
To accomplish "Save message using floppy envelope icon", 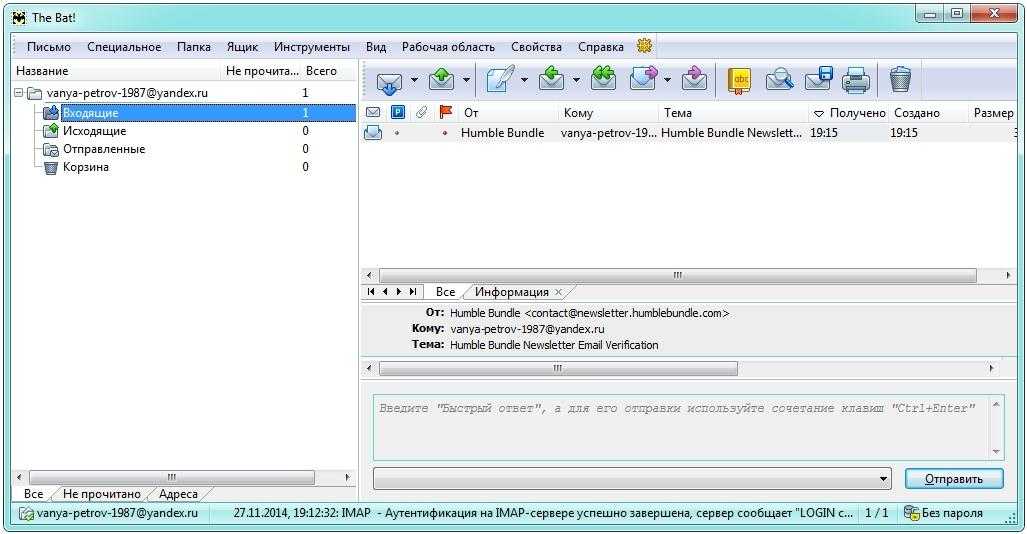I will tap(818, 79).
